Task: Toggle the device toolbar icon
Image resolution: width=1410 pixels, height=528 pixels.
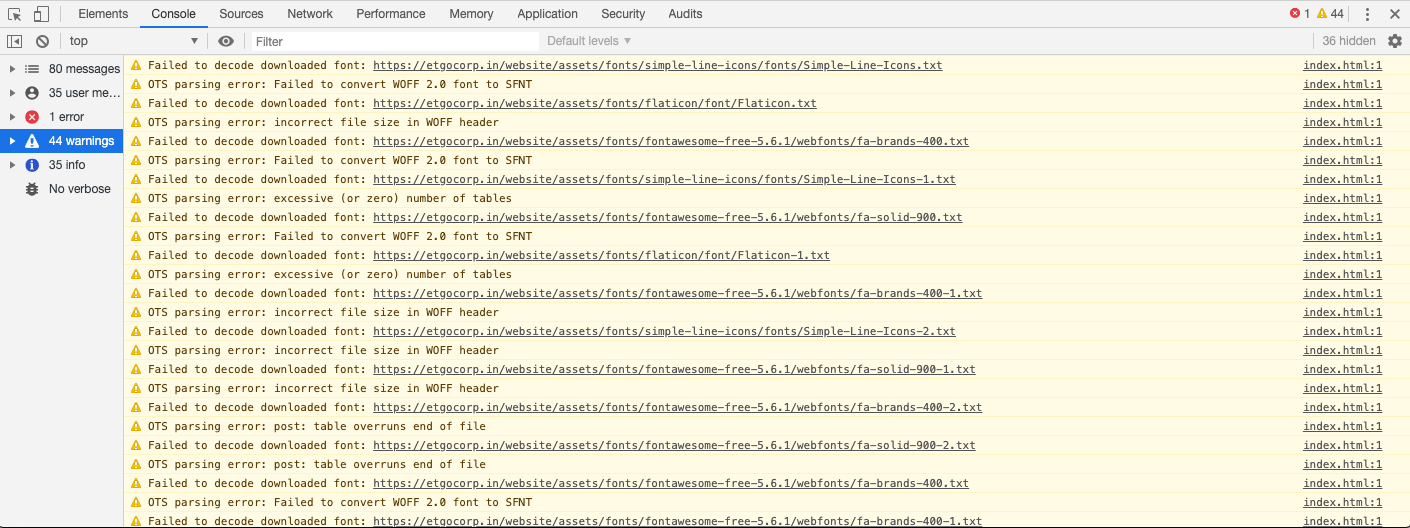Action: 41,14
